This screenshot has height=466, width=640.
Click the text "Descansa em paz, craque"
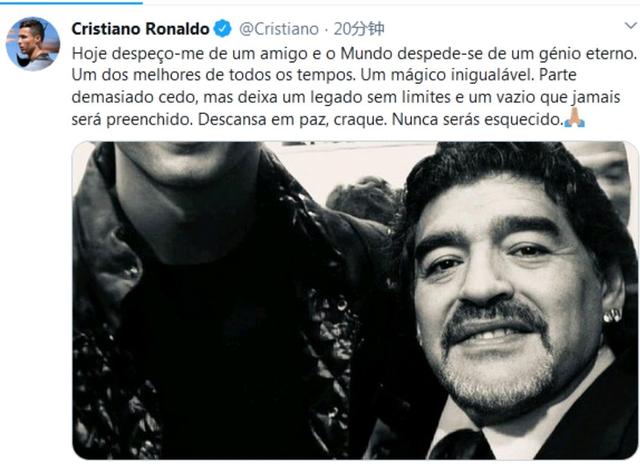click(291, 120)
